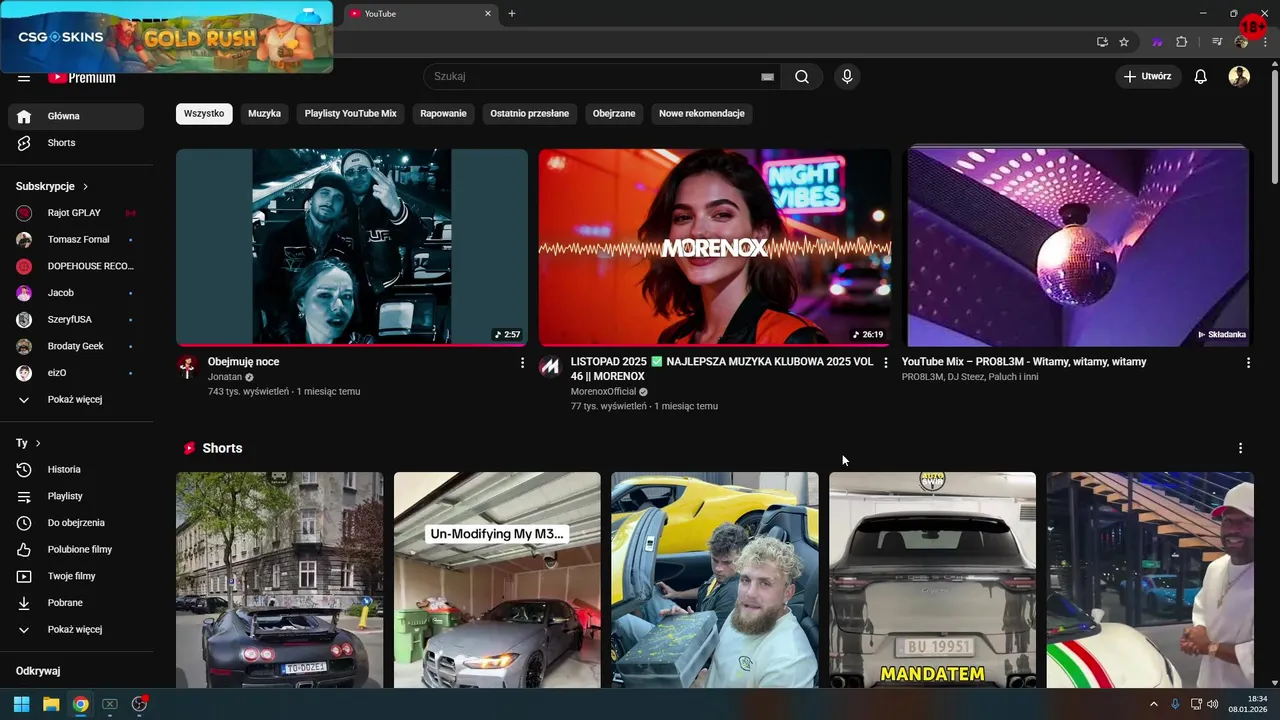Select the Wszystko filter chip
Image resolution: width=1280 pixels, height=720 pixels.
[204, 114]
